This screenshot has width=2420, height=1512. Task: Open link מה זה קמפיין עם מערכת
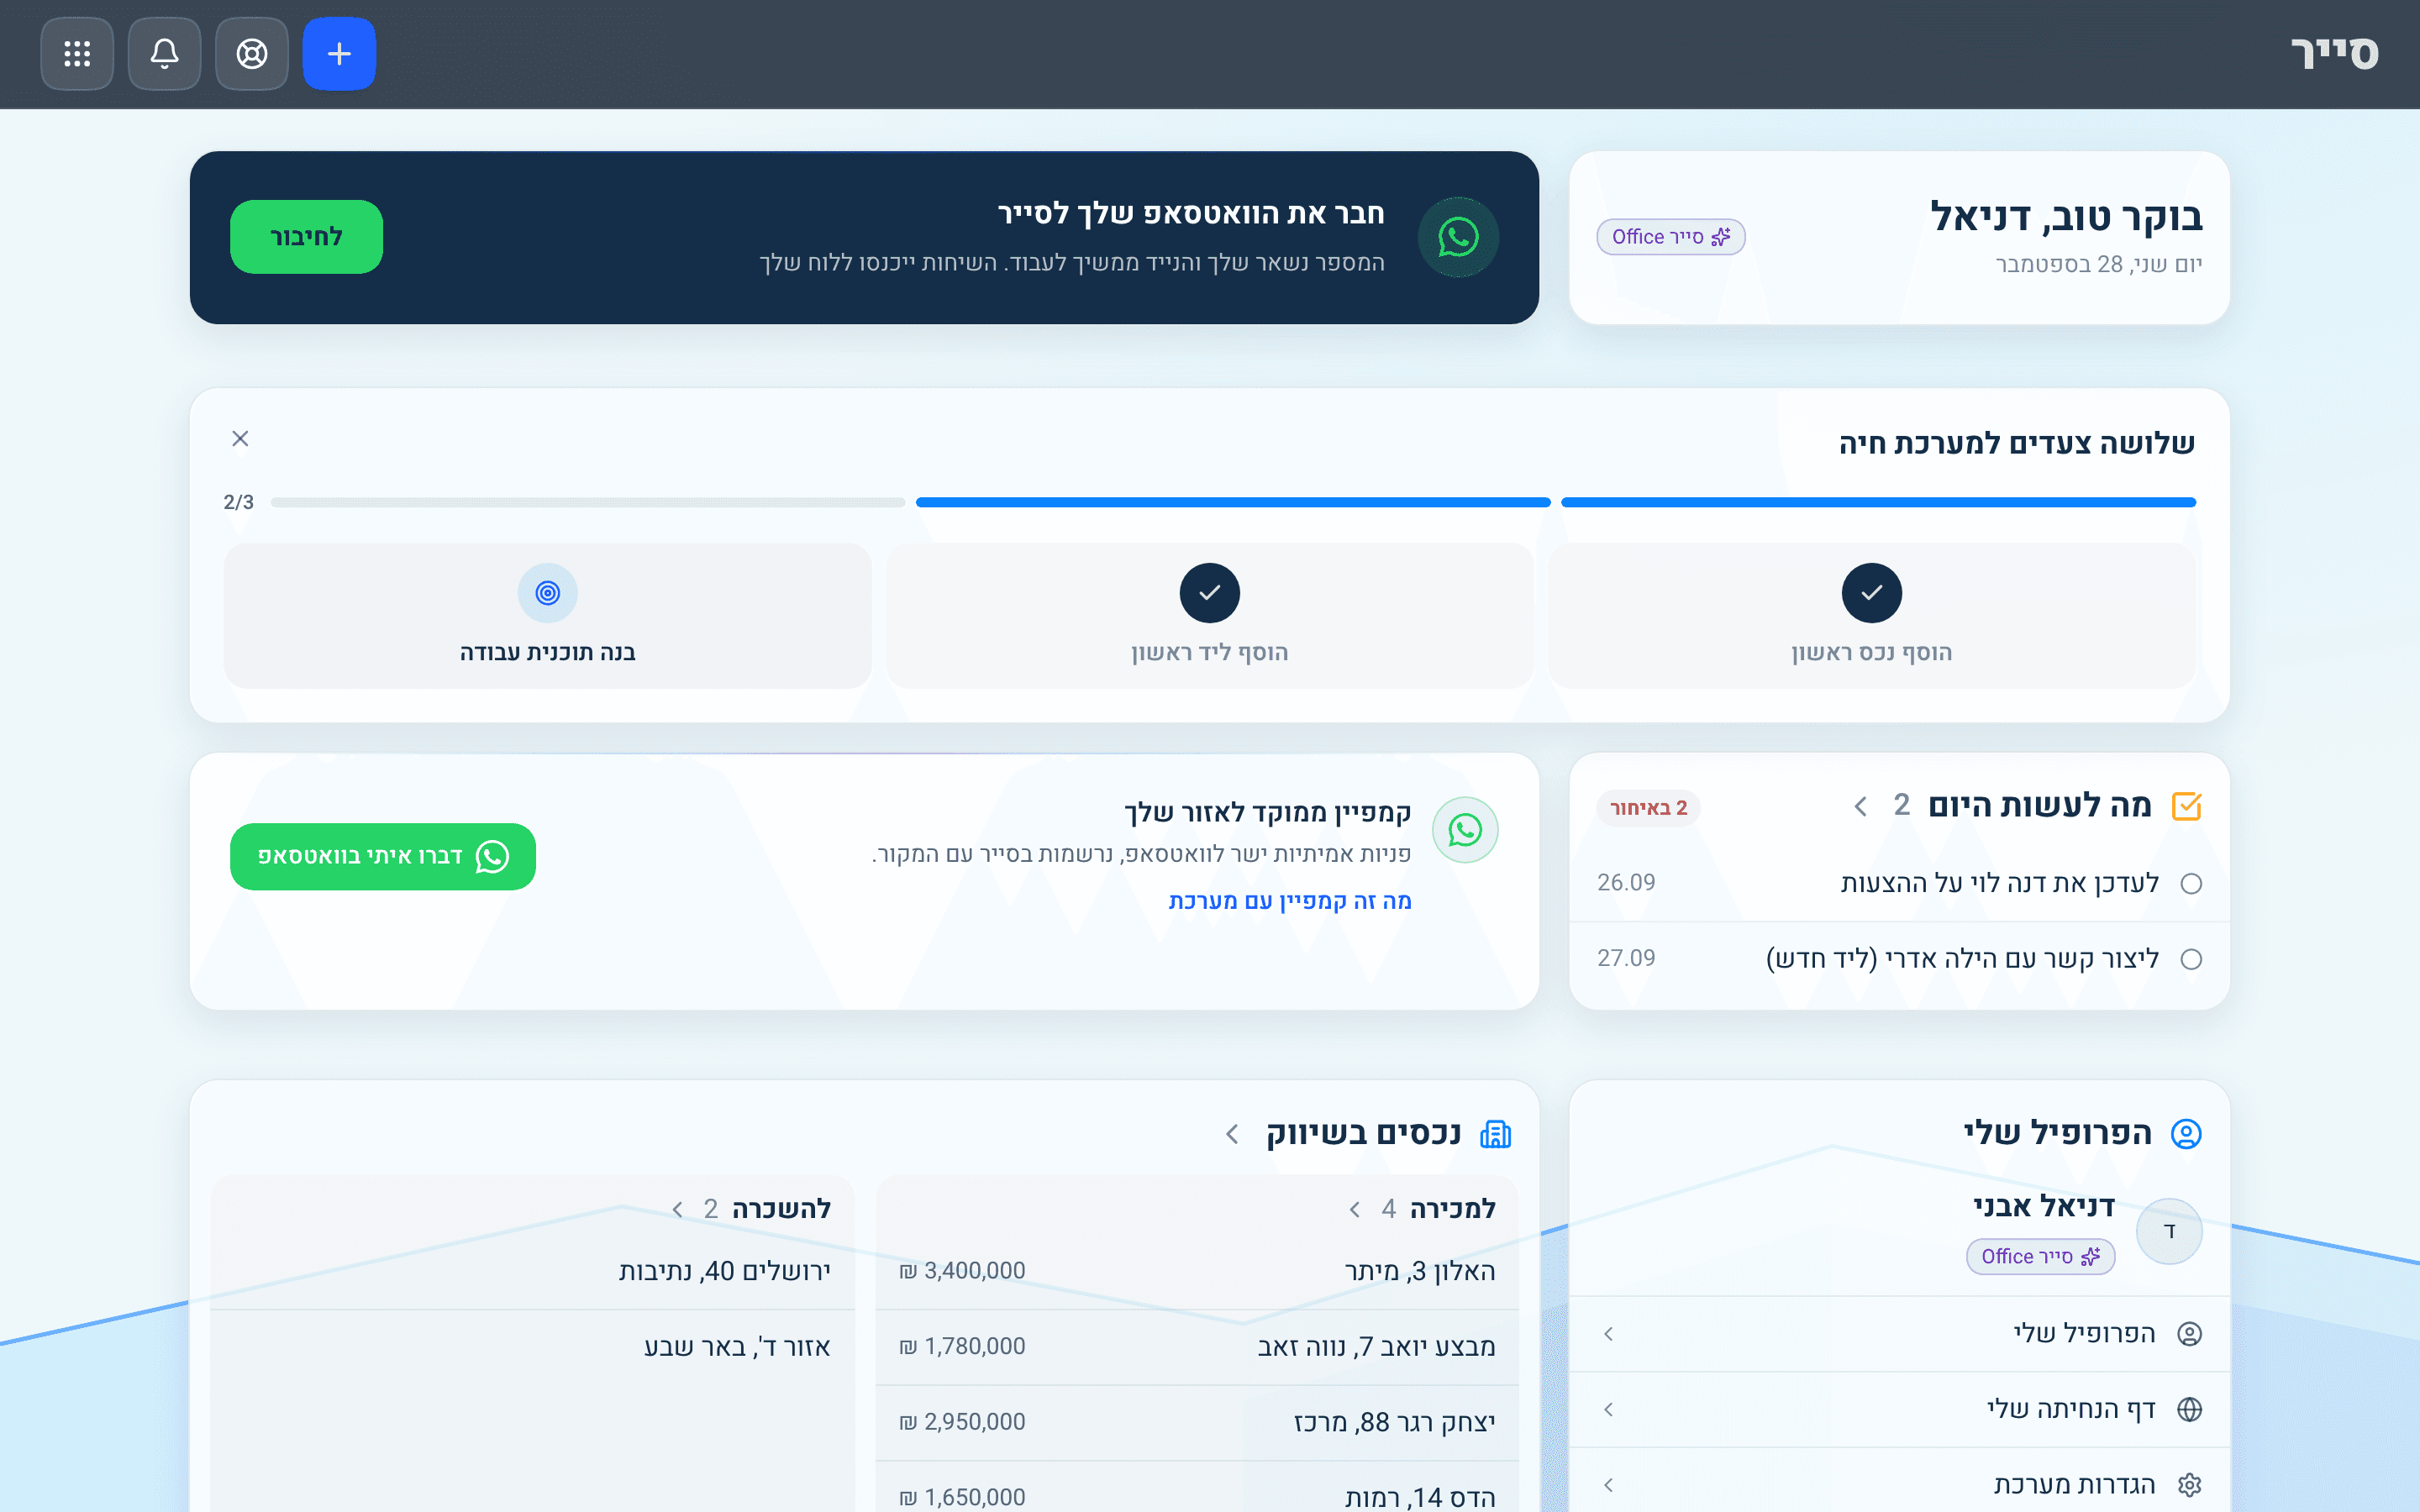pyautogui.click(x=1290, y=901)
